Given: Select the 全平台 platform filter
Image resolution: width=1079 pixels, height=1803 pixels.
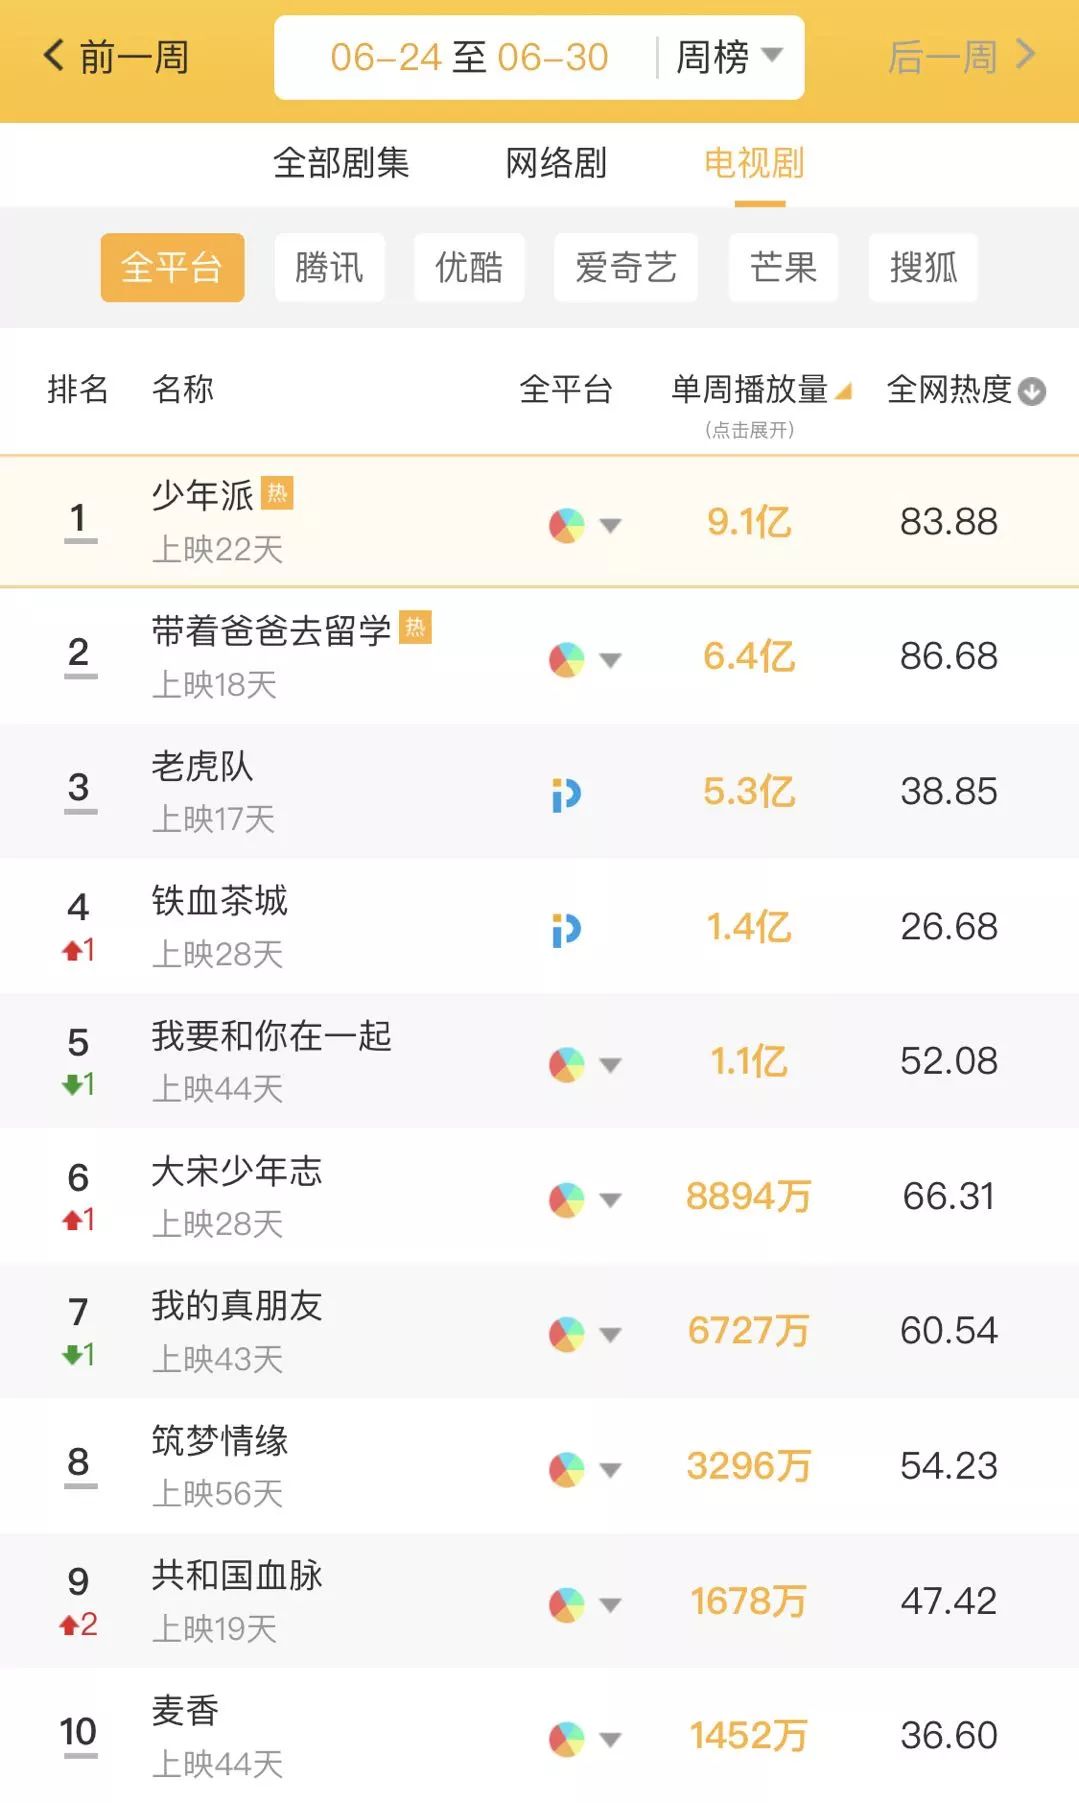Looking at the screenshot, I should 172,267.
